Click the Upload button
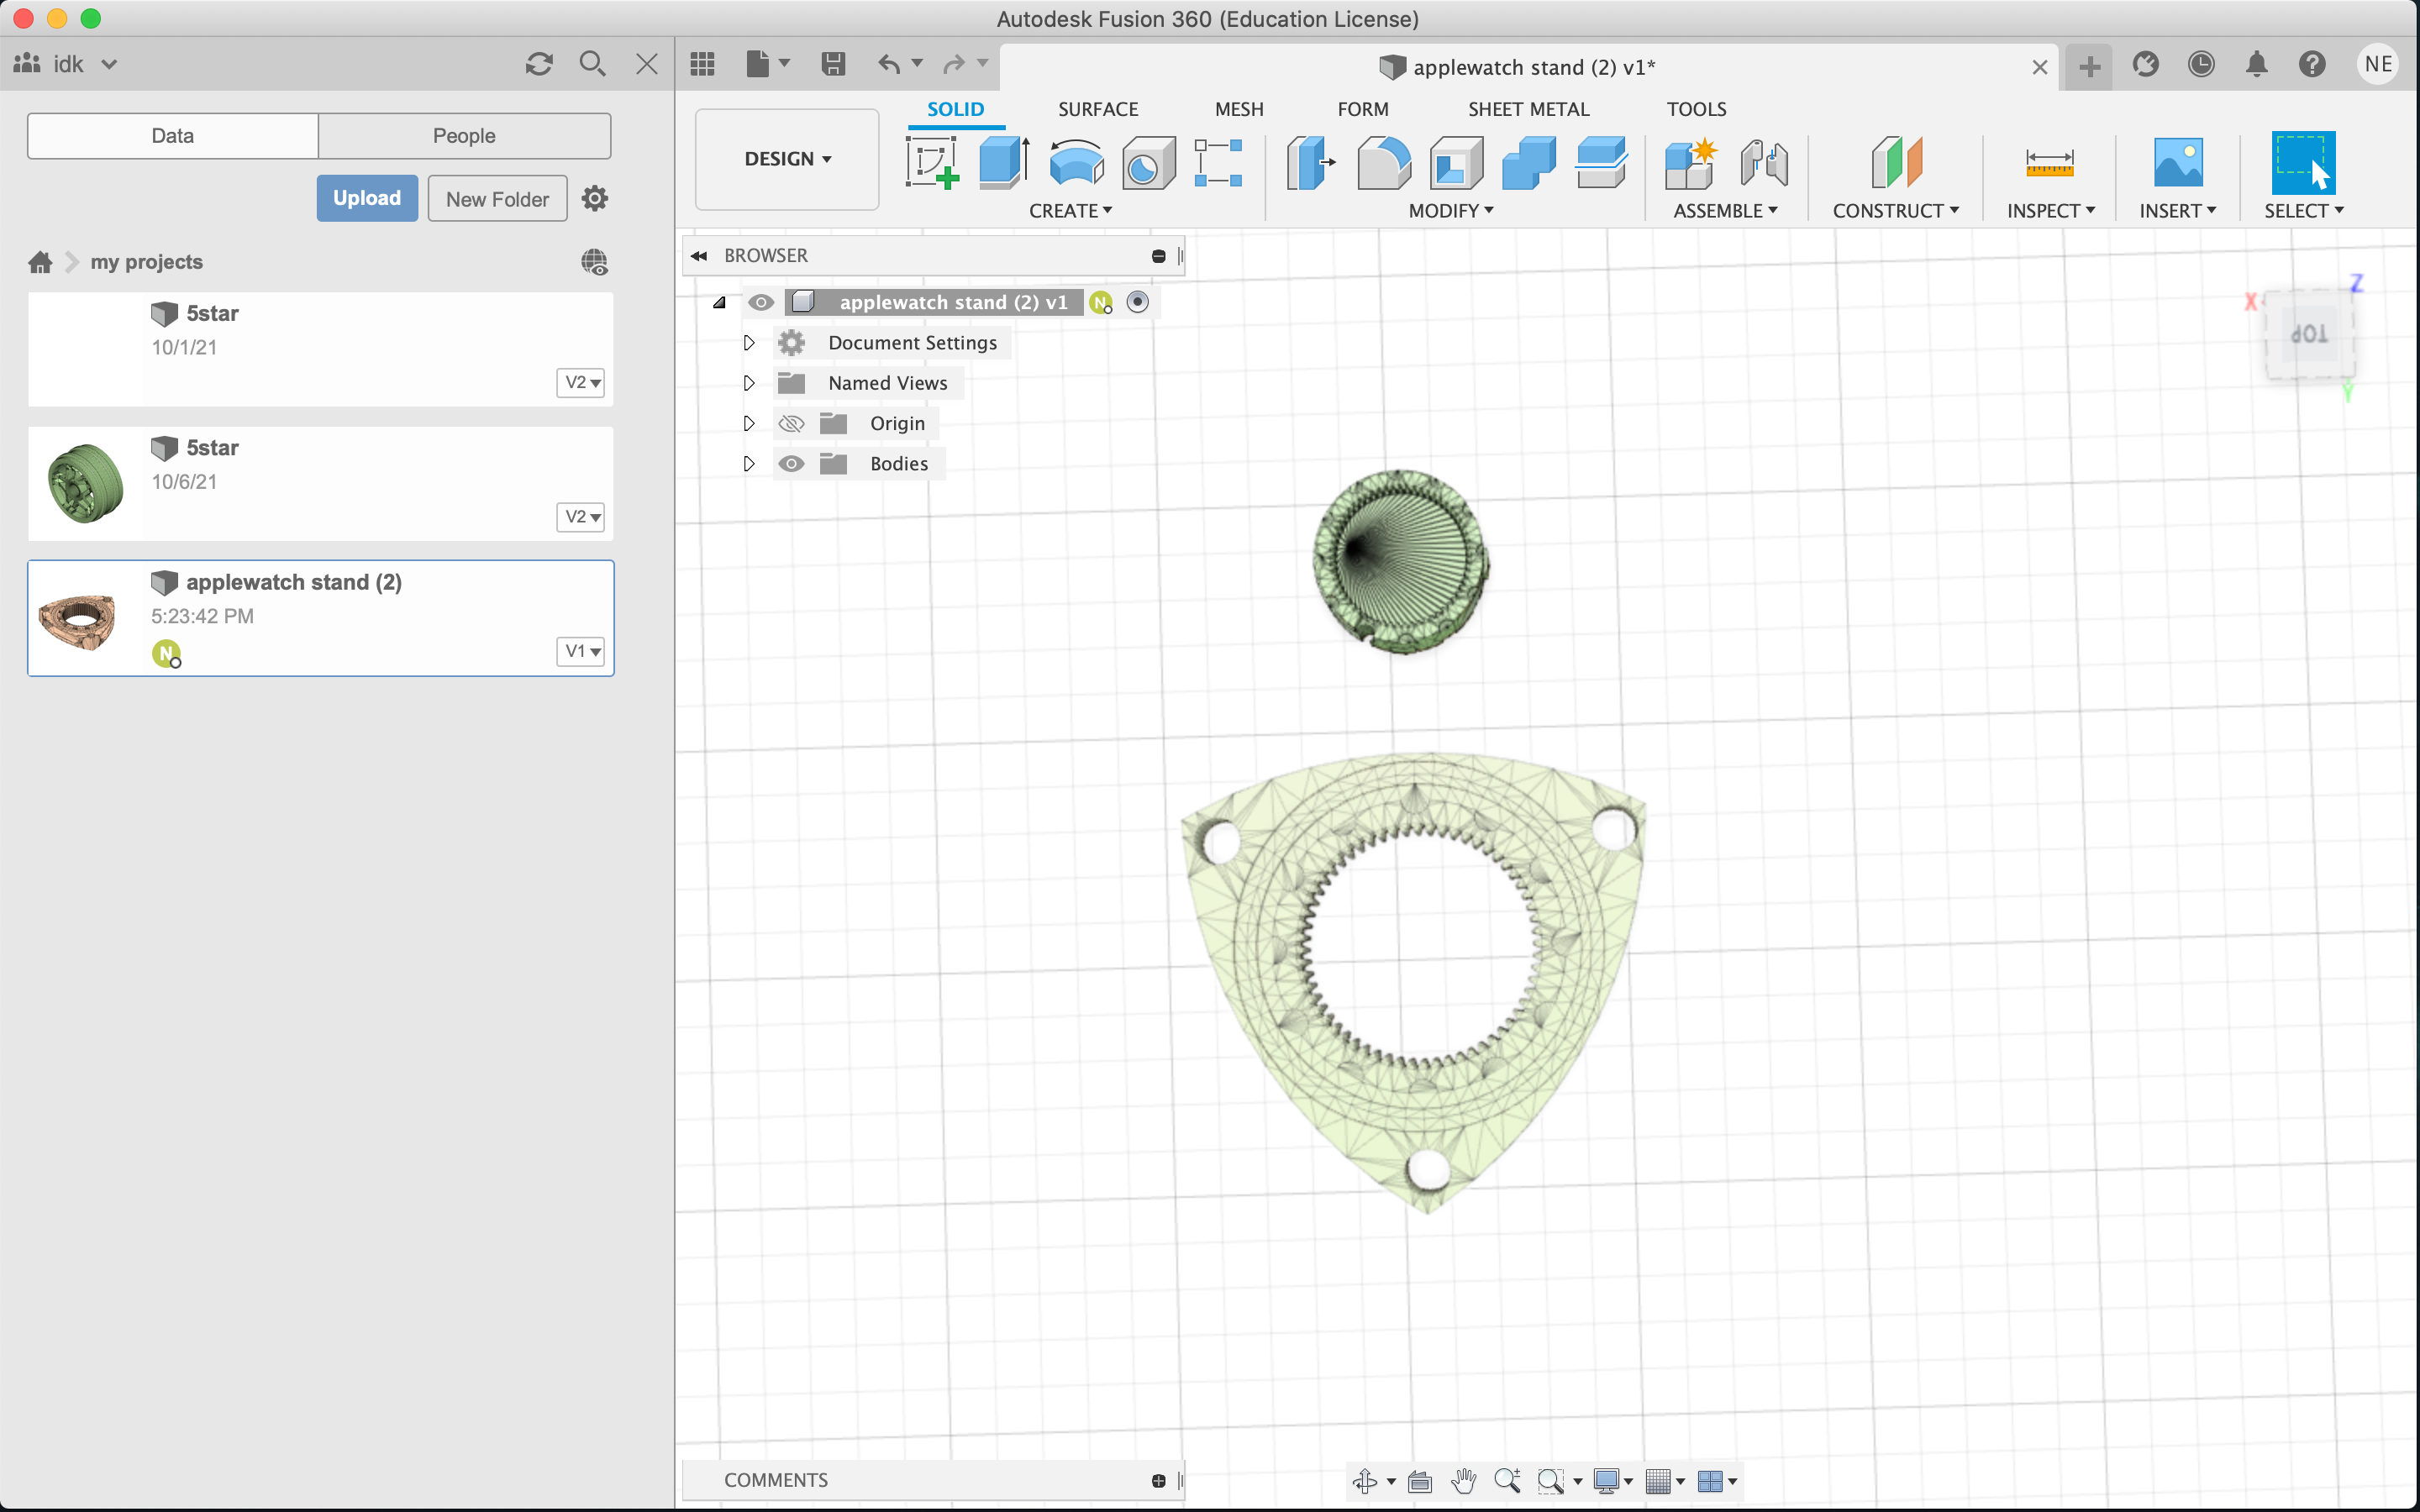The image size is (2420, 1512). coord(367,198)
